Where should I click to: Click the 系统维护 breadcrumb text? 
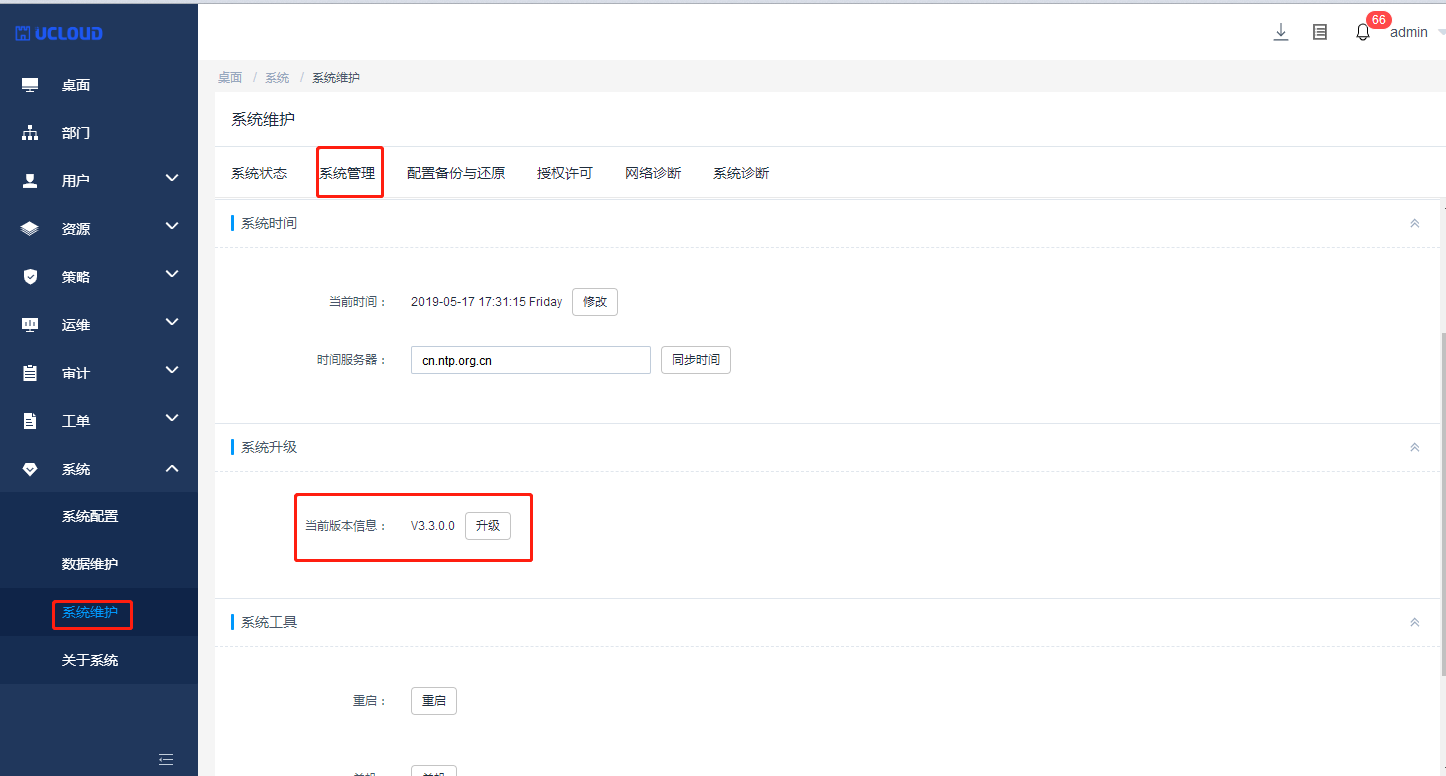336,78
